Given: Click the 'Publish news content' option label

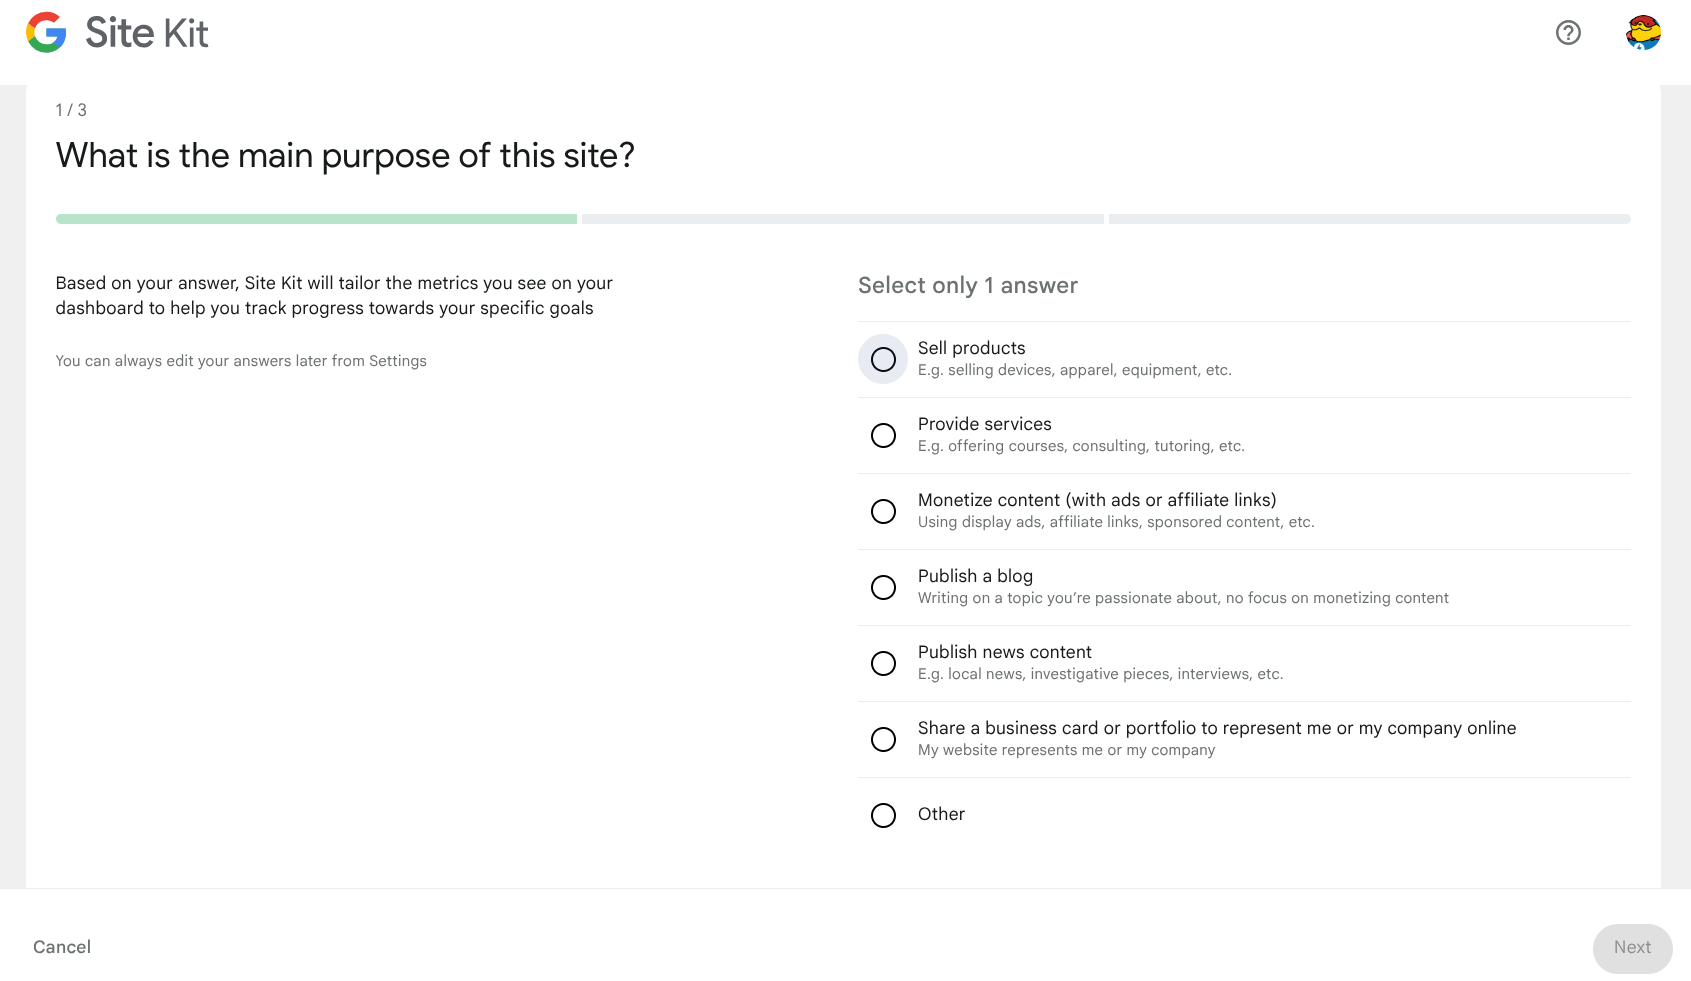Looking at the screenshot, I should pos(1004,652).
